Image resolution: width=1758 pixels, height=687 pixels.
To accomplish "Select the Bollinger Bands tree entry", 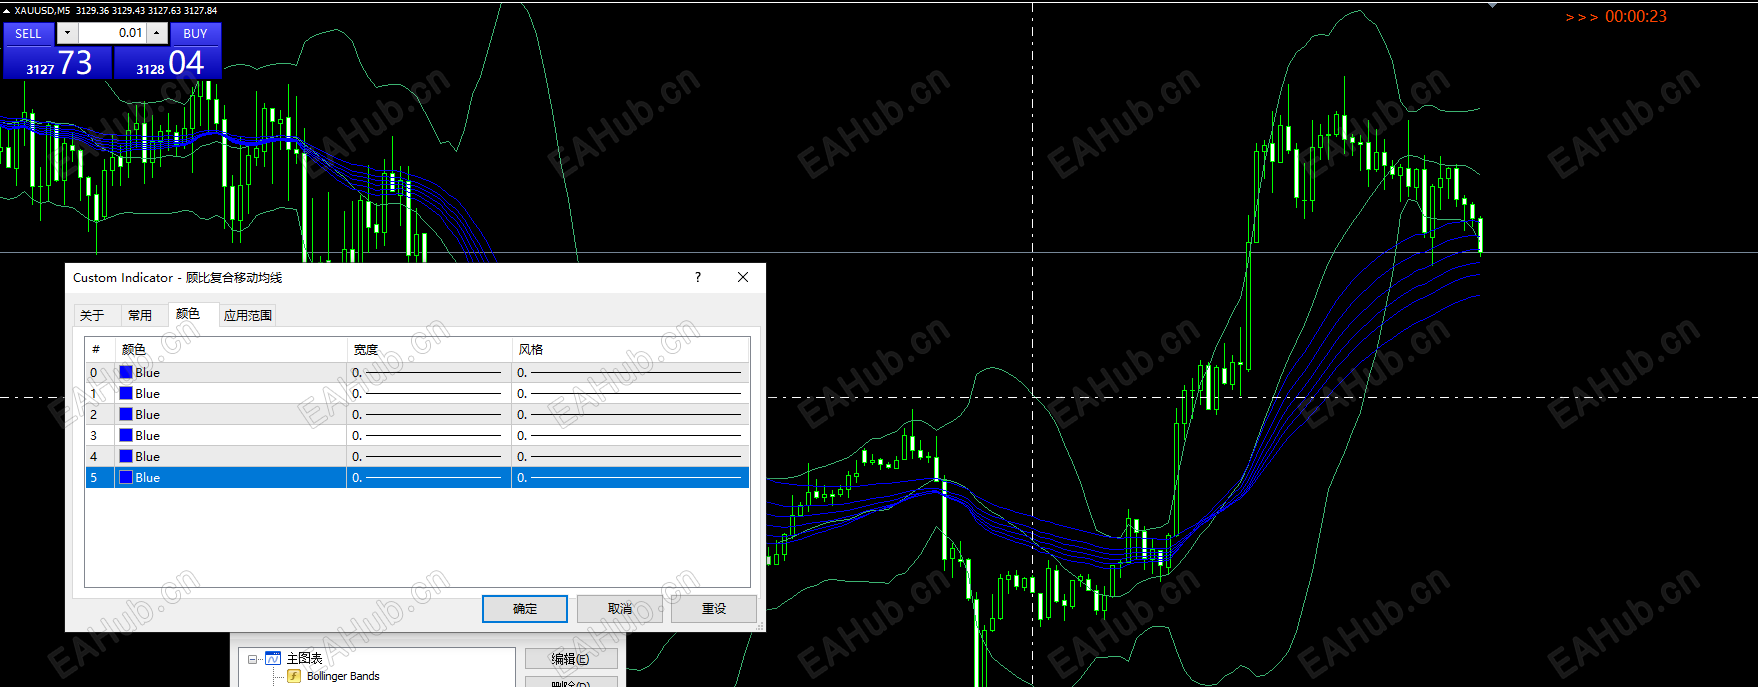I will pos(343,676).
